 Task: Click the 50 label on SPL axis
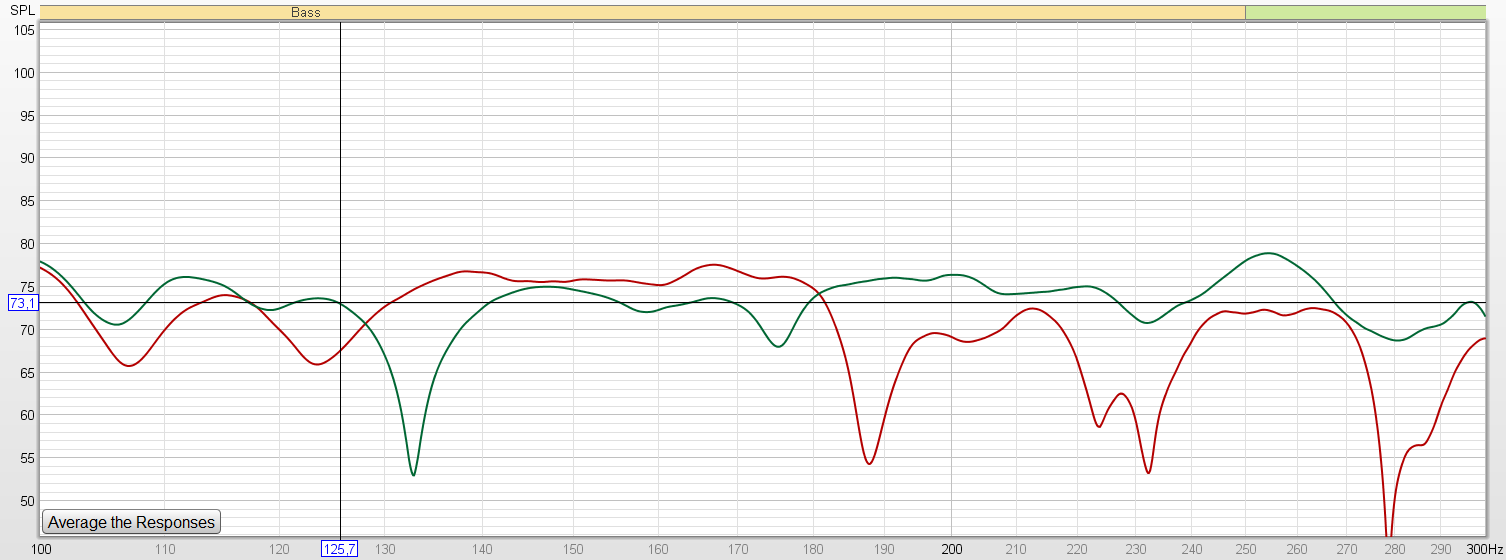(x=27, y=501)
